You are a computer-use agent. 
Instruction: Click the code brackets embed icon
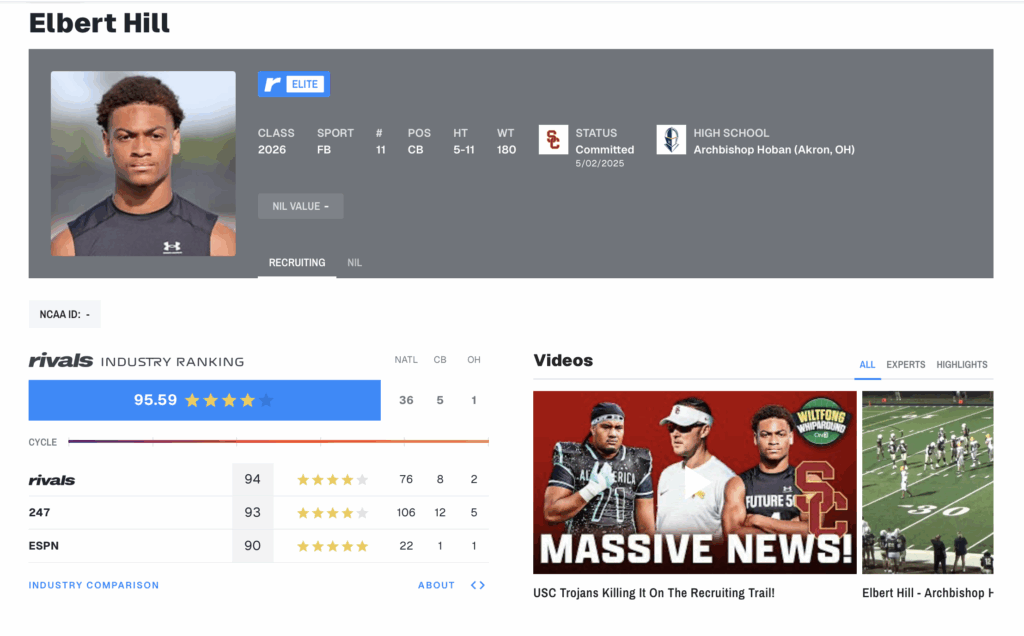point(478,585)
